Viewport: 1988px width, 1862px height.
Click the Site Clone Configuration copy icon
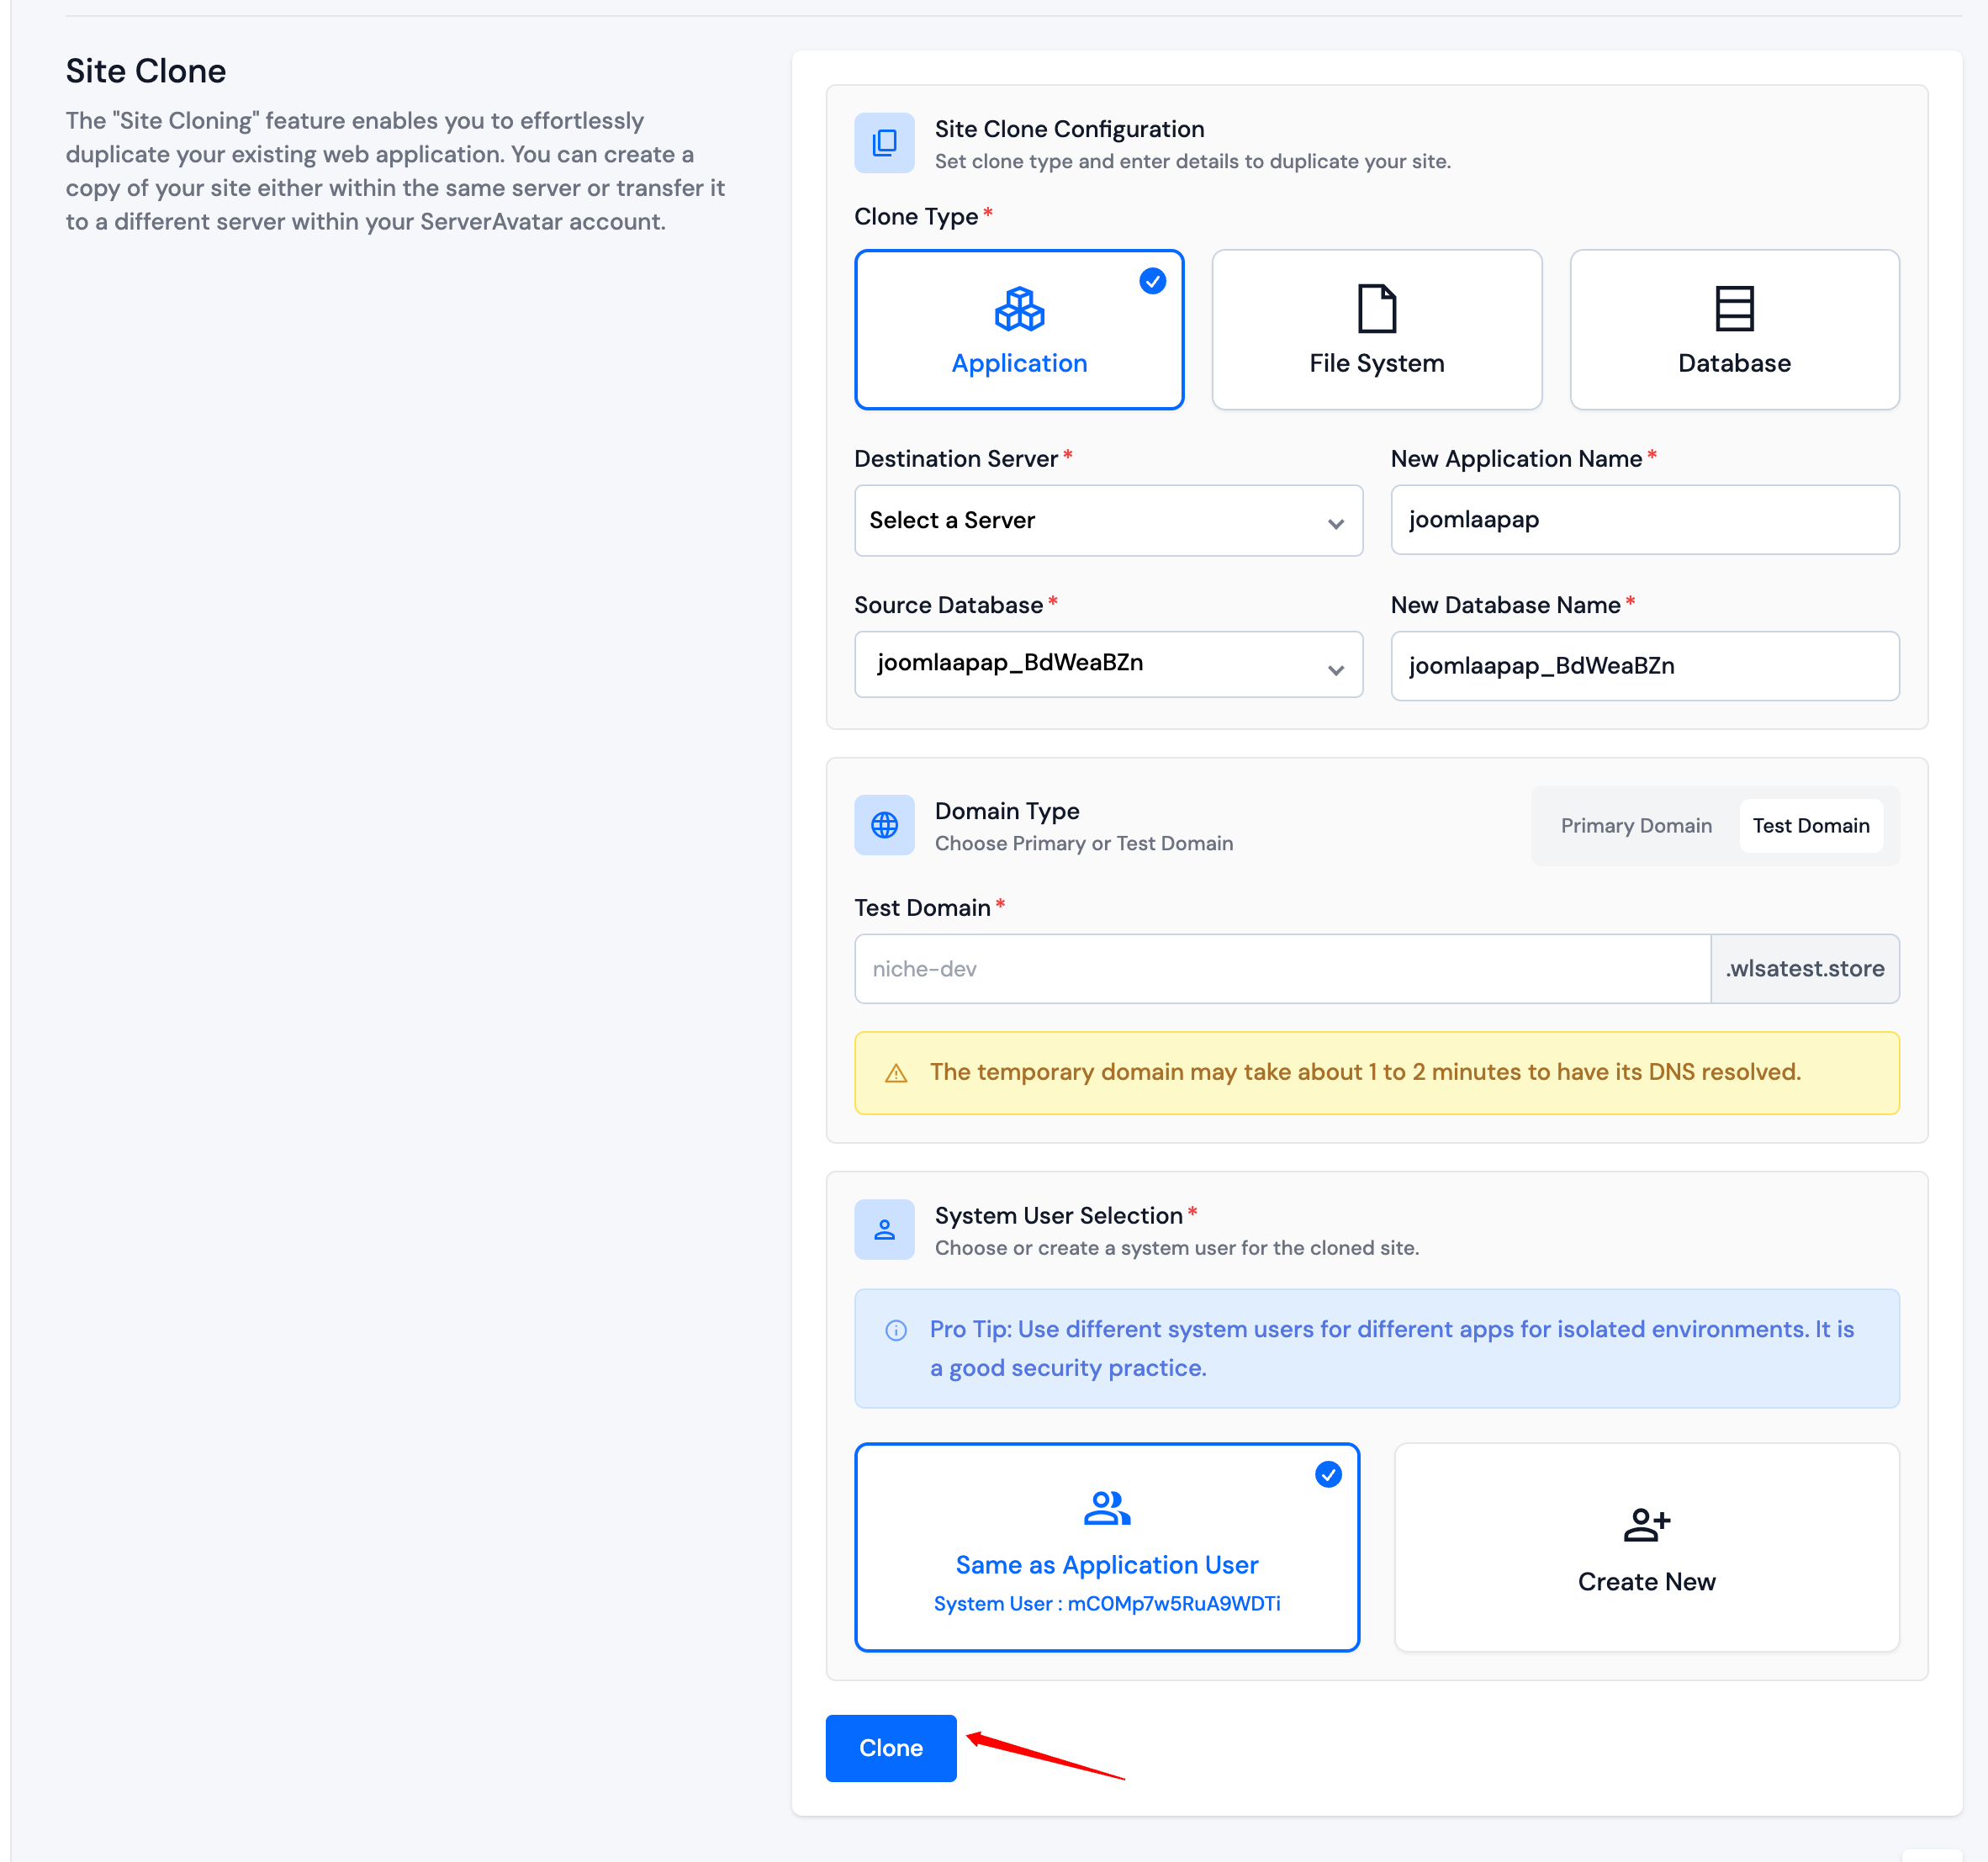884,143
